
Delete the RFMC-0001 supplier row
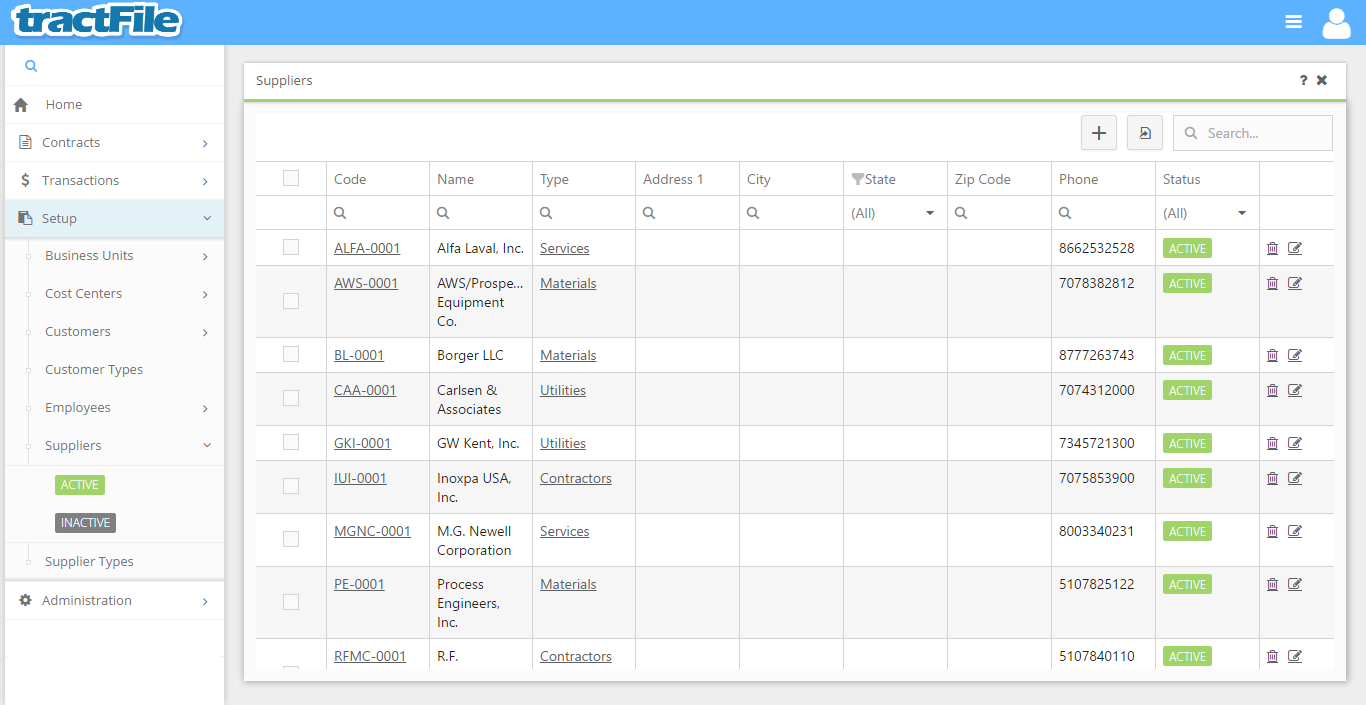pyautogui.click(x=1272, y=656)
